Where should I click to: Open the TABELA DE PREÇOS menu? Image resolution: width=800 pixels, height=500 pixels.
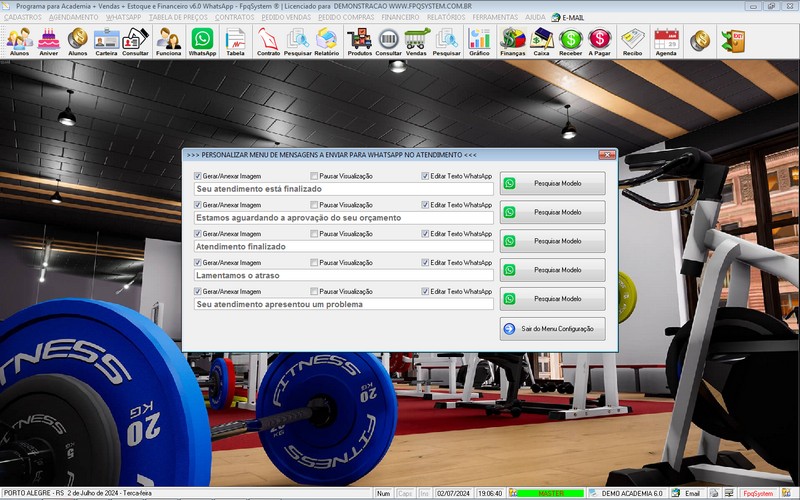click(x=178, y=17)
